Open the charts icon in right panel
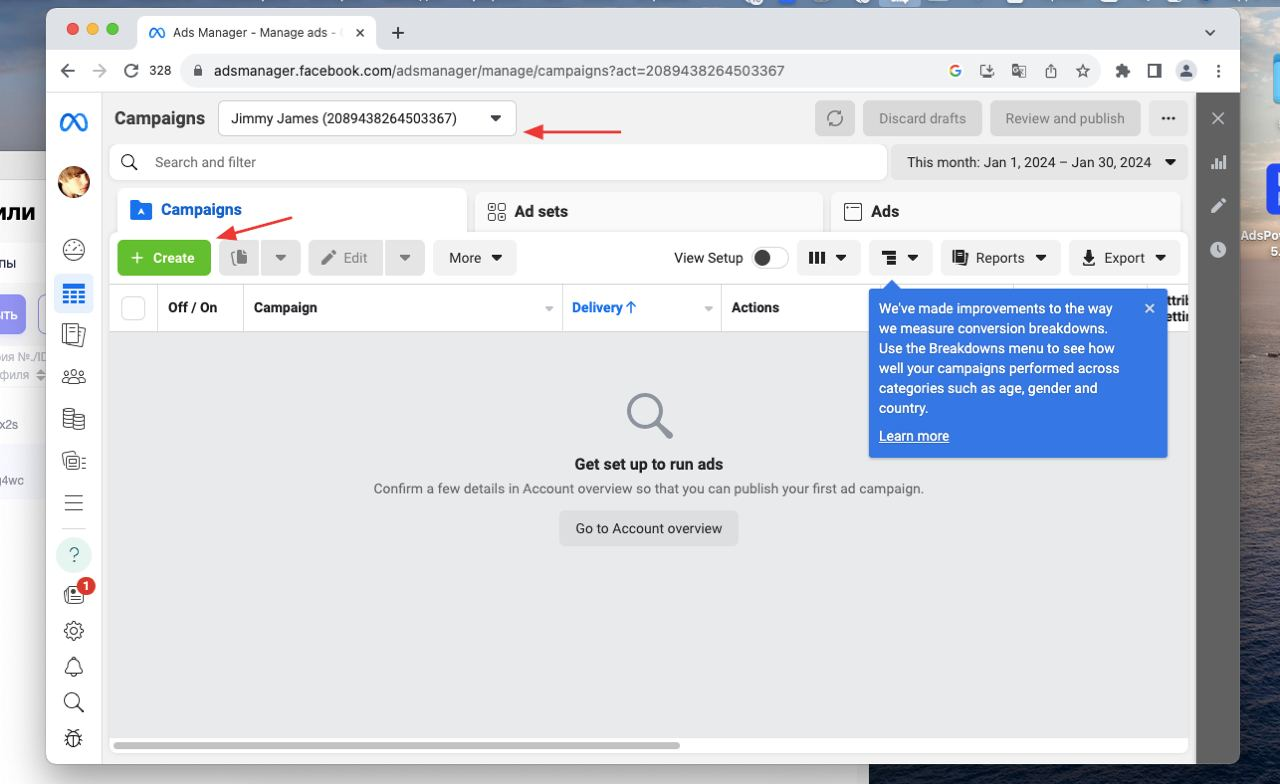The image size is (1280, 784). [x=1218, y=162]
